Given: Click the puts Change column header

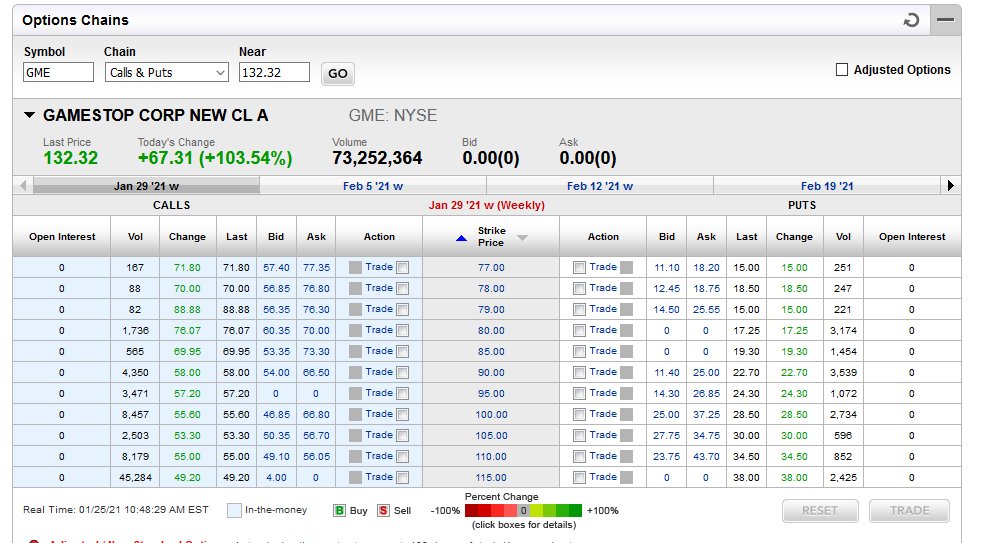Looking at the screenshot, I should tap(794, 237).
